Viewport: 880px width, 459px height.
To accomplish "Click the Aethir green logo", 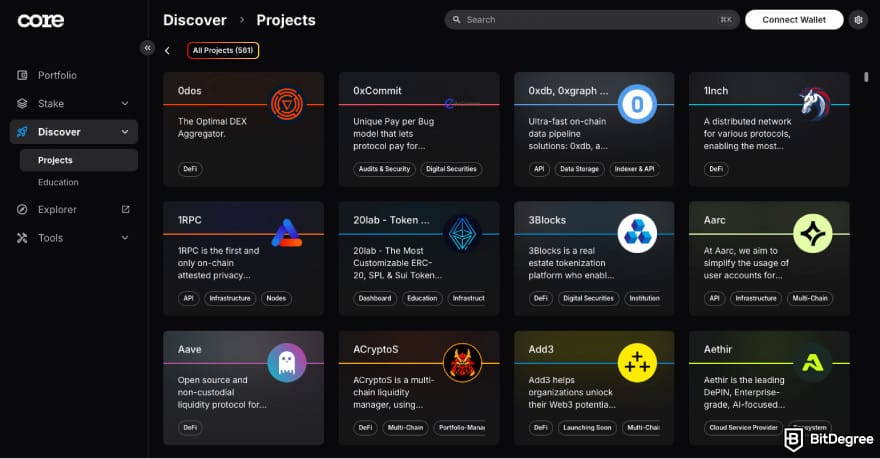I will 812,362.
